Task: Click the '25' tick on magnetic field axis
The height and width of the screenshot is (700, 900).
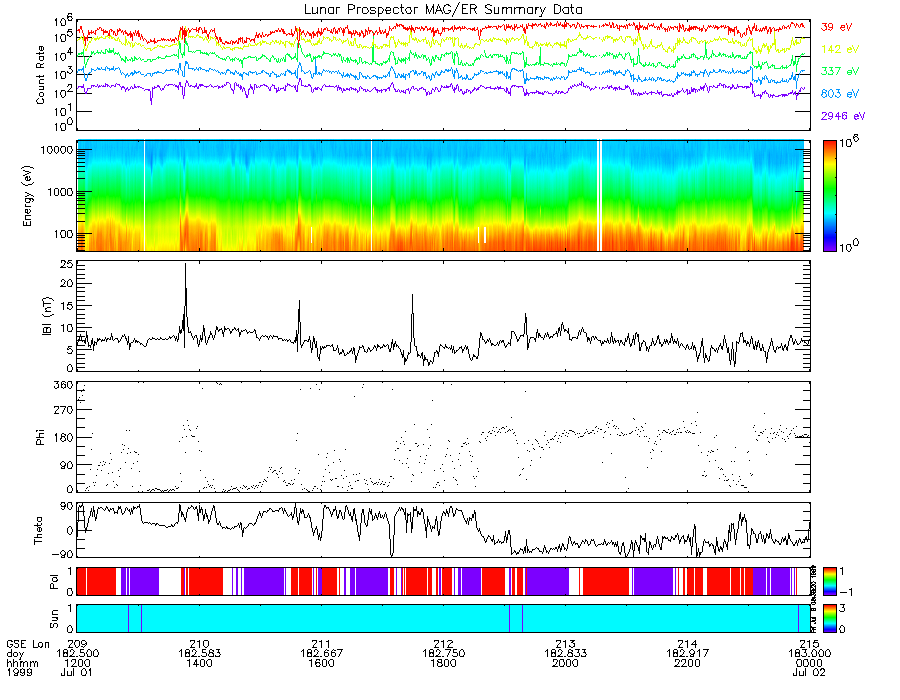Action: (x=67, y=264)
